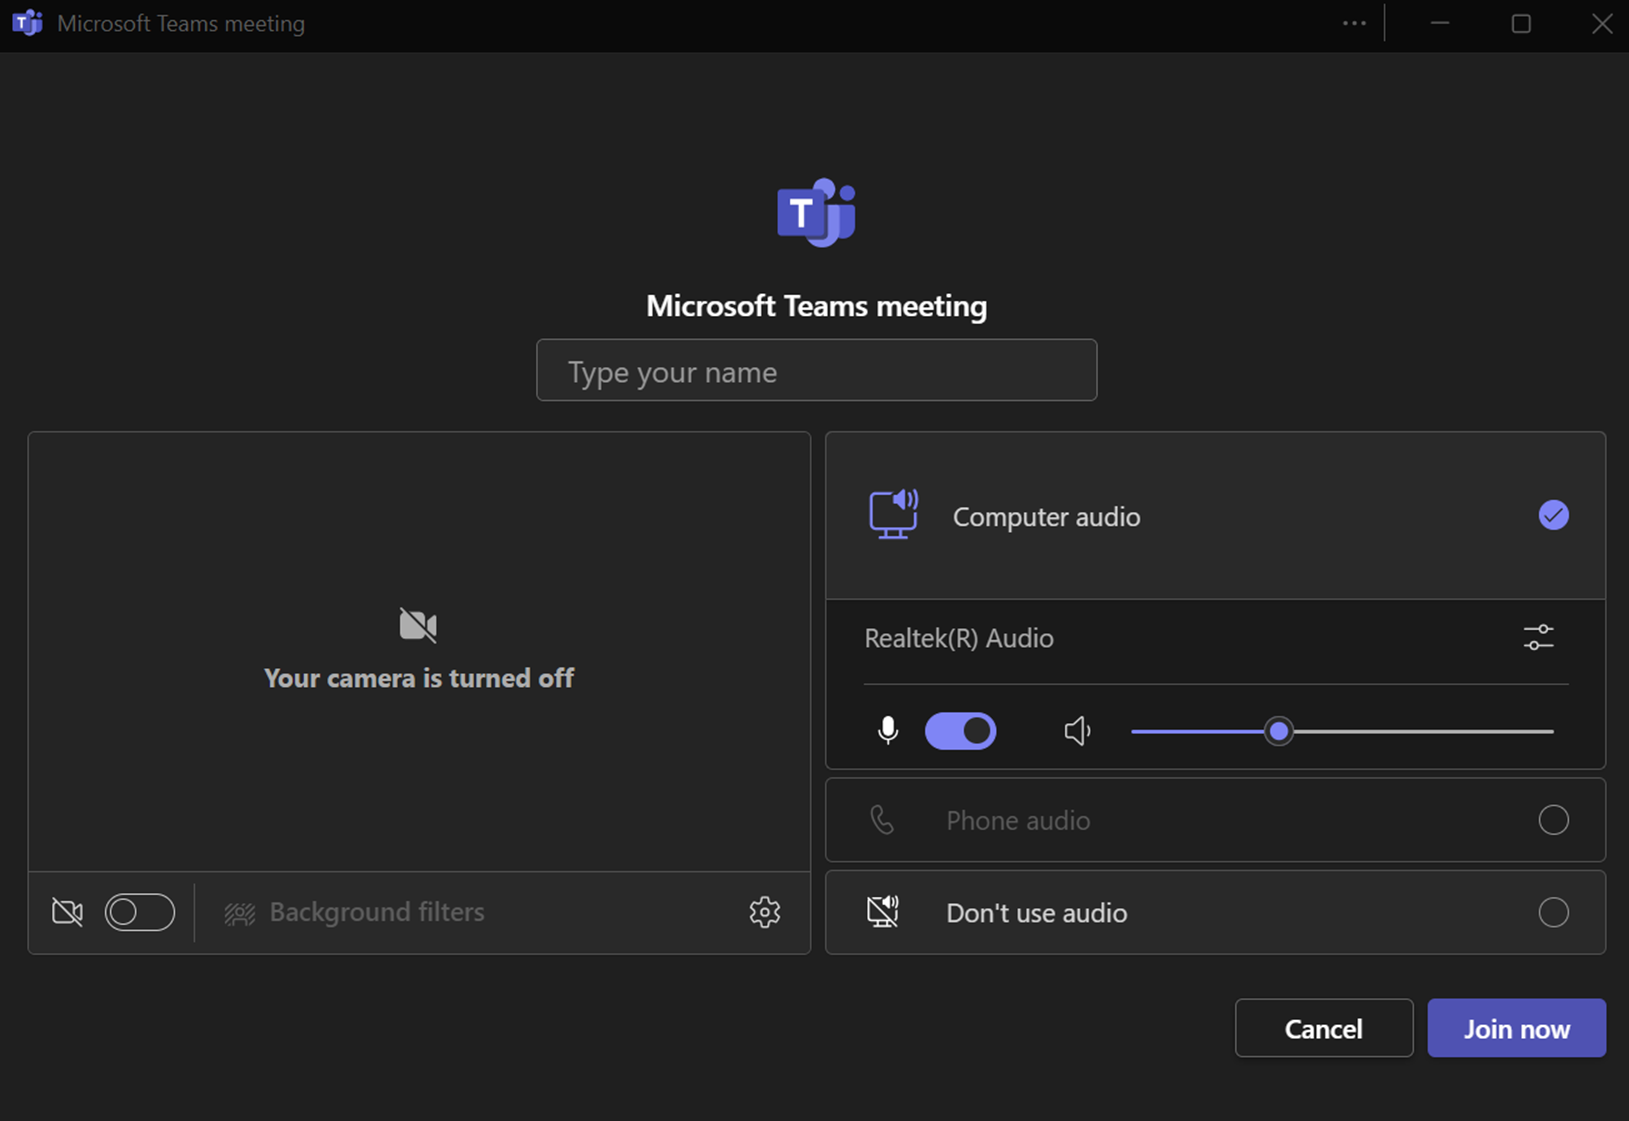Click the Type your name field
Viewport: 1629px width, 1121px height.
(x=816, y=370)
